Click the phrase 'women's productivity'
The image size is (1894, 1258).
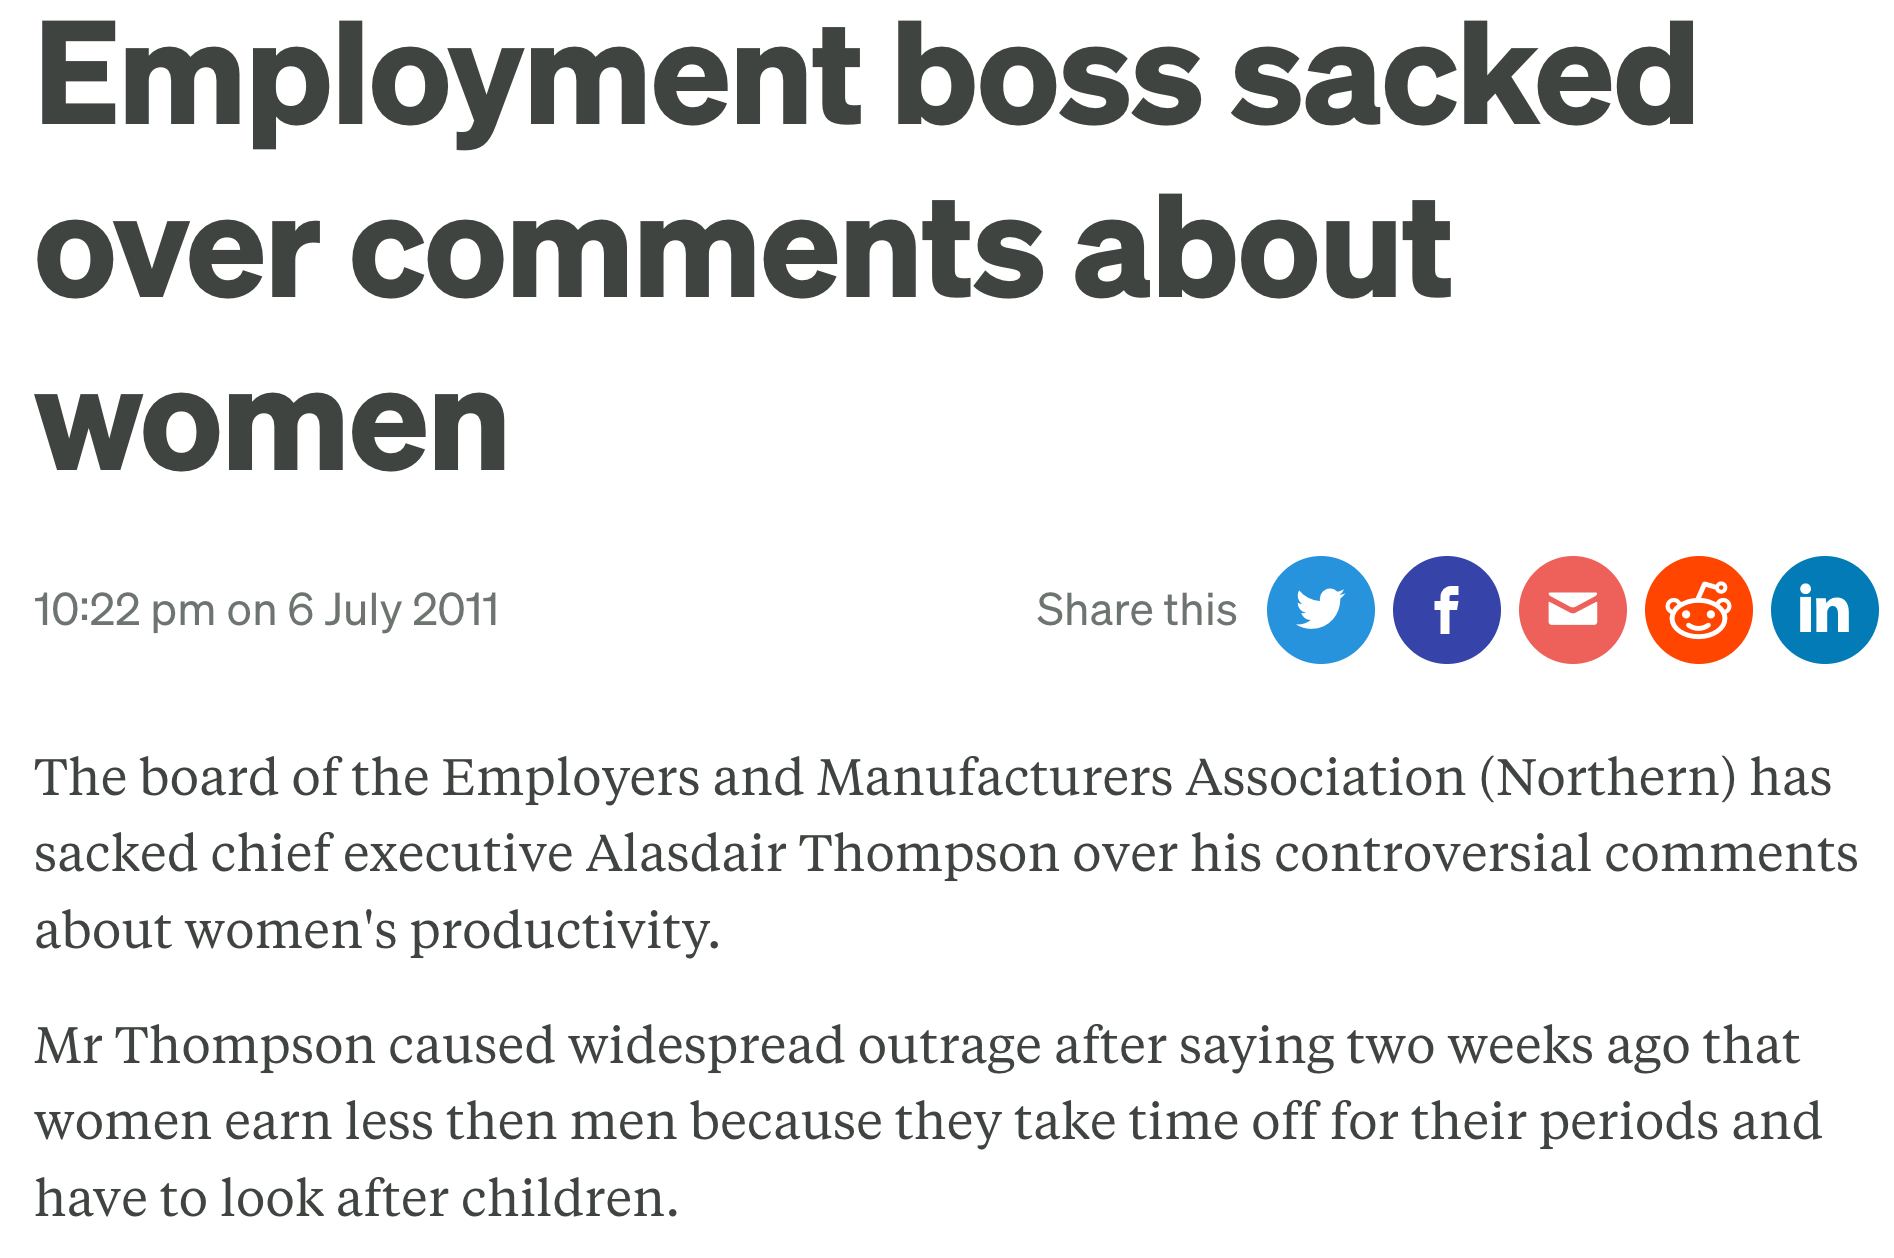(452, 930)
